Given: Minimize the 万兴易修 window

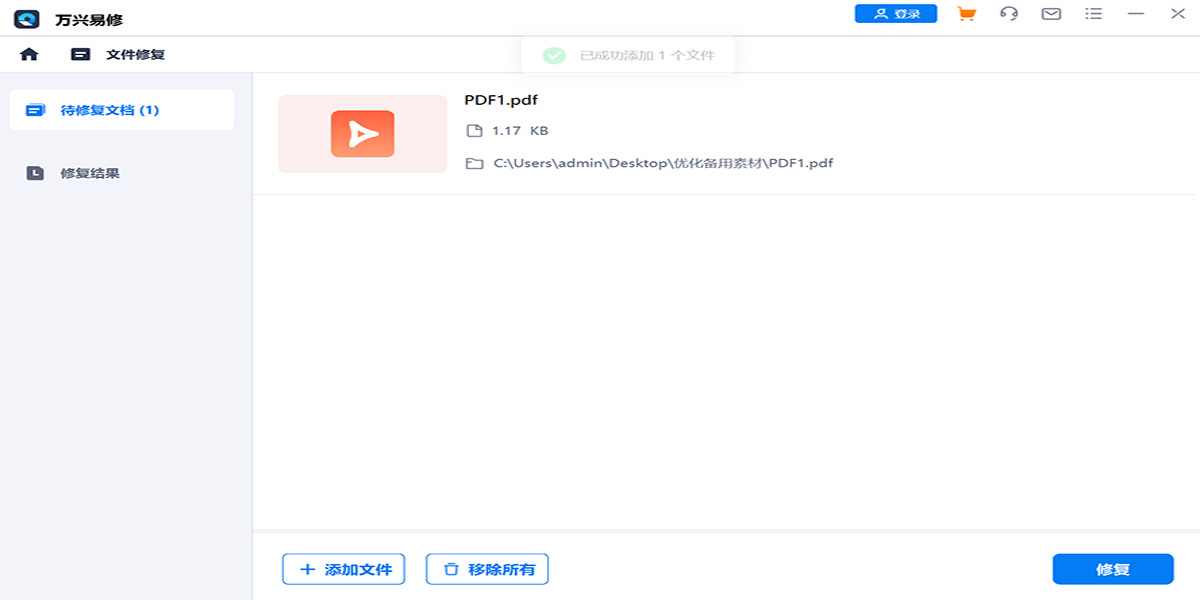Looking at the screenshot, I should point(1135,14).
